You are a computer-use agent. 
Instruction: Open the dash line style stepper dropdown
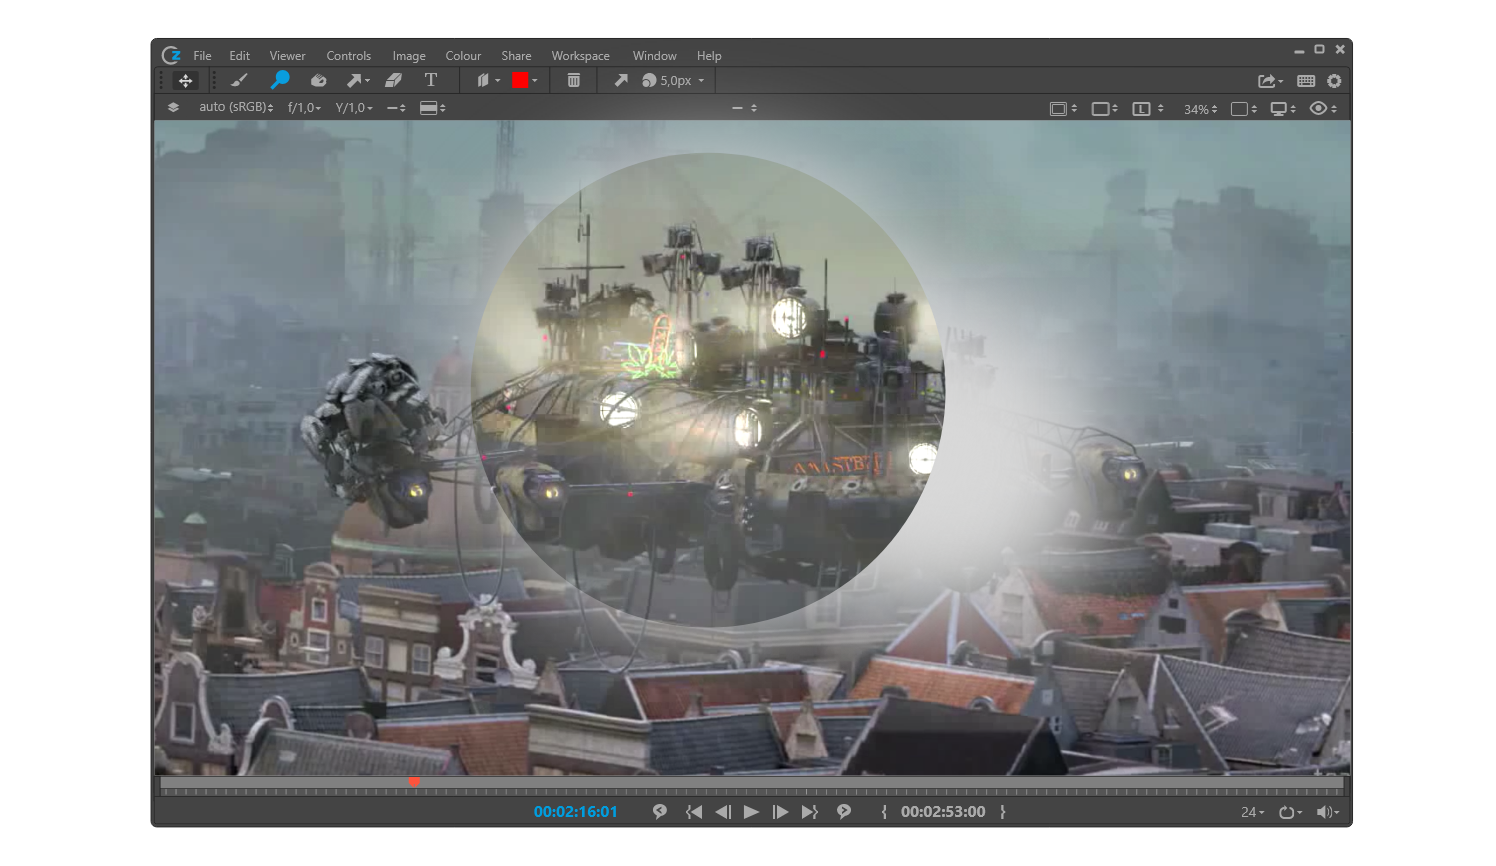[x=396, y=107]
